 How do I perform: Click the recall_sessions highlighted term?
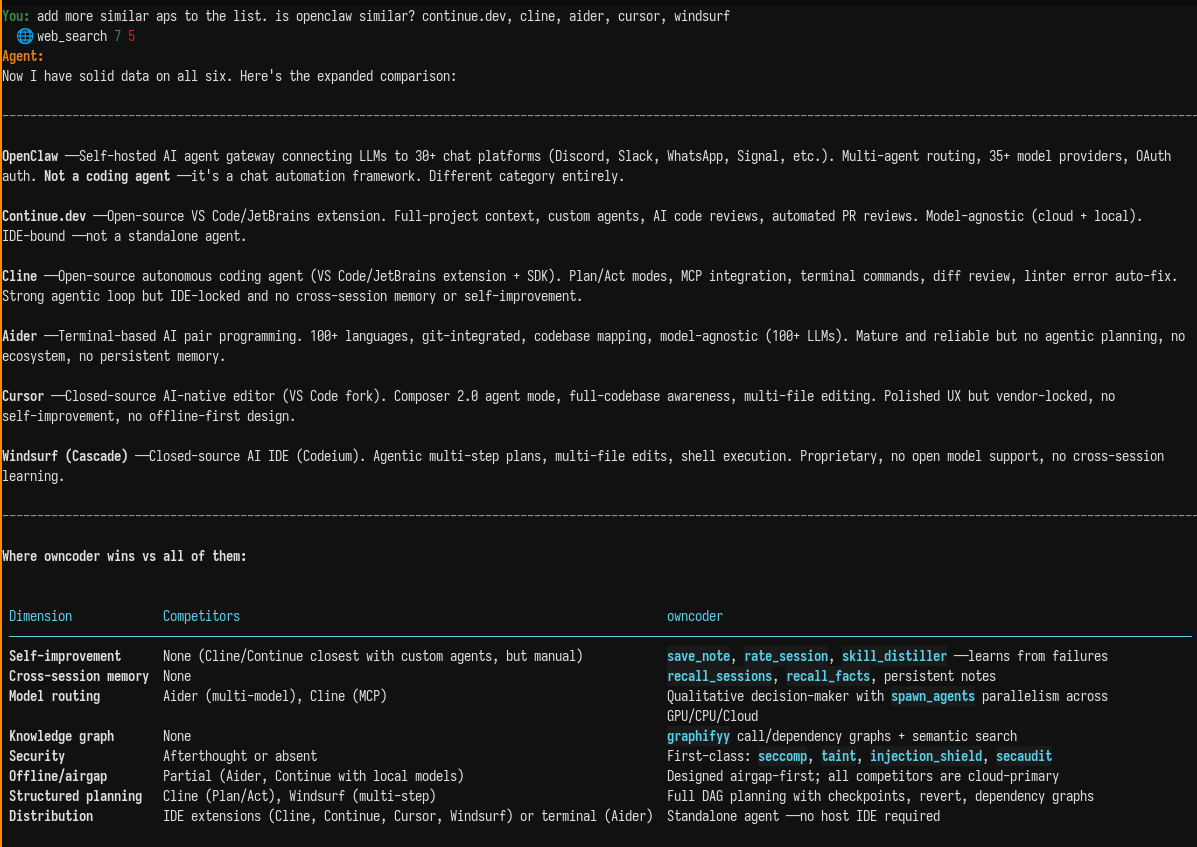[719, 676]
